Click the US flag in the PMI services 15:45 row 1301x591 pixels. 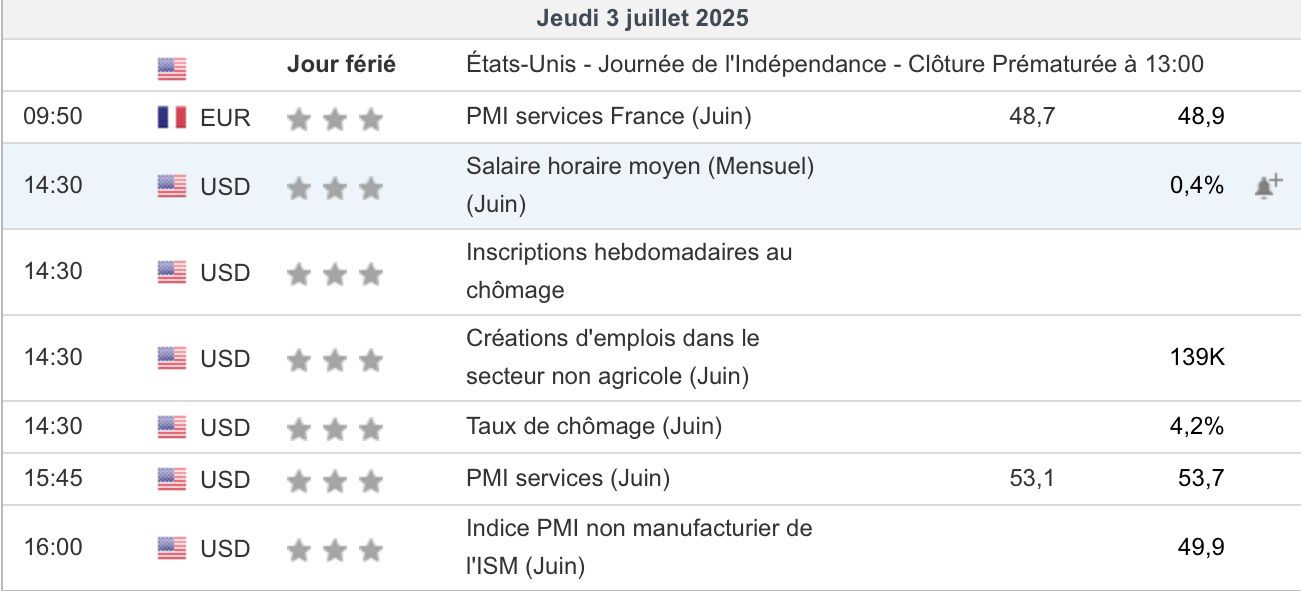click(172, 479)
